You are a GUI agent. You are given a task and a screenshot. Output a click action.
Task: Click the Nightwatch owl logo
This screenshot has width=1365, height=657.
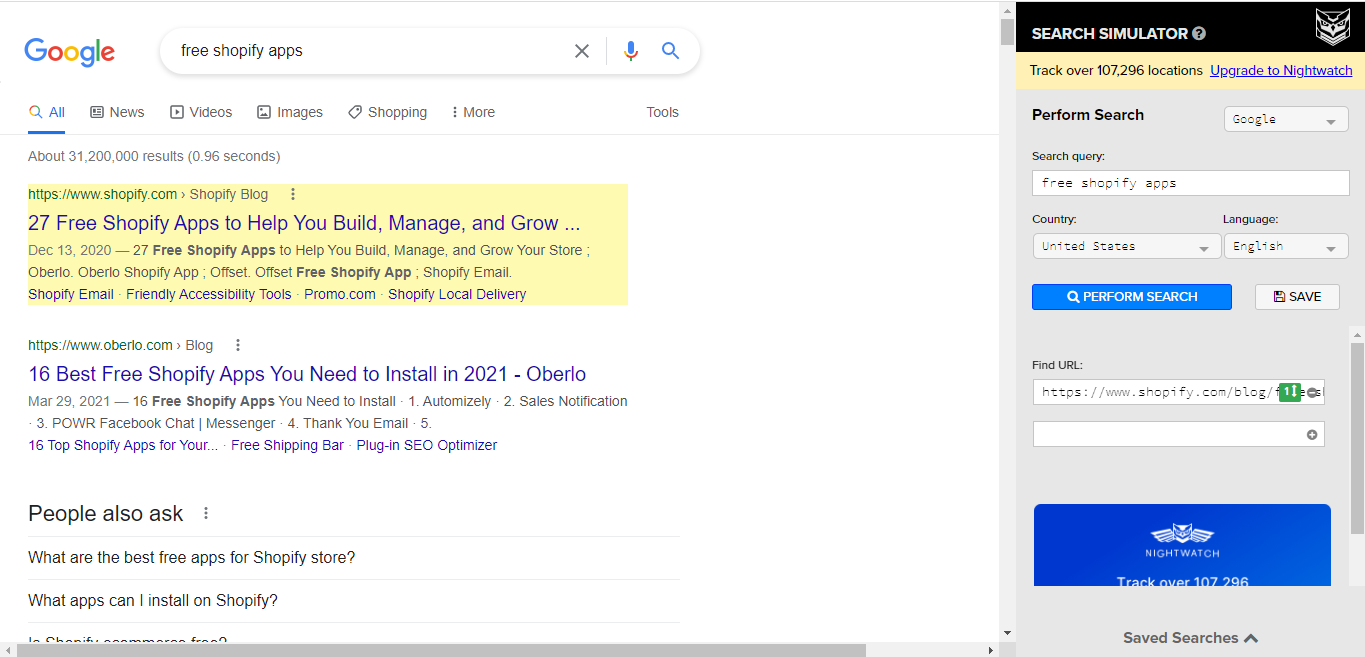[x=1332, y=27]
